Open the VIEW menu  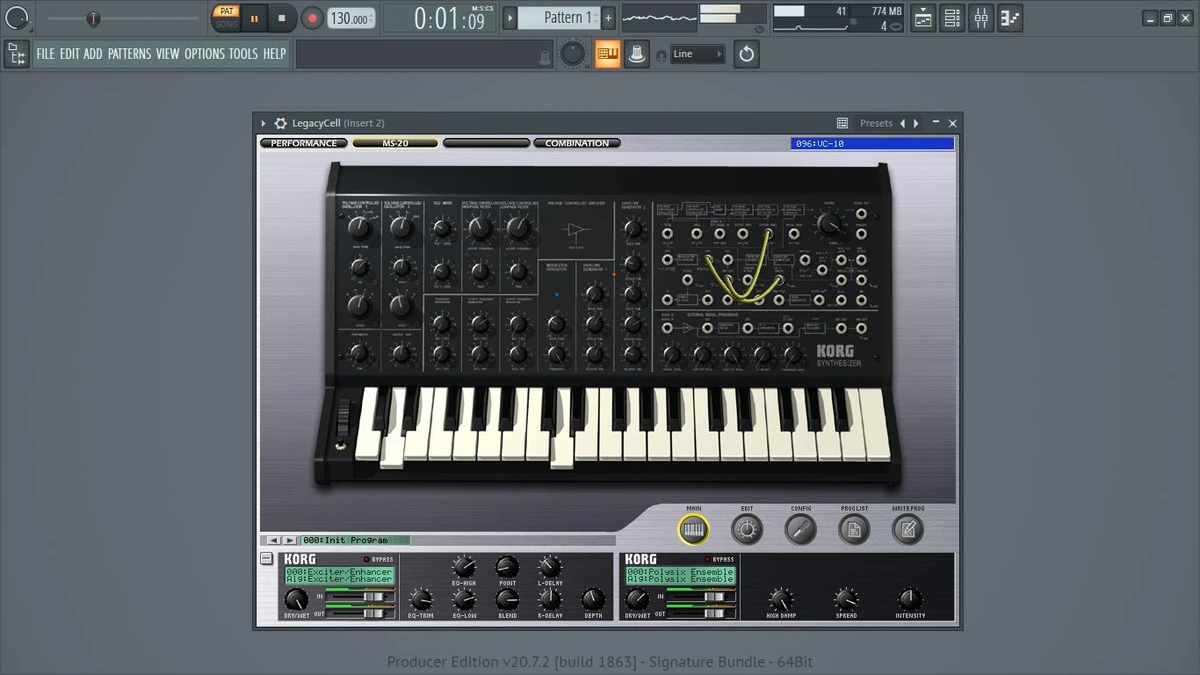(168, 54)
